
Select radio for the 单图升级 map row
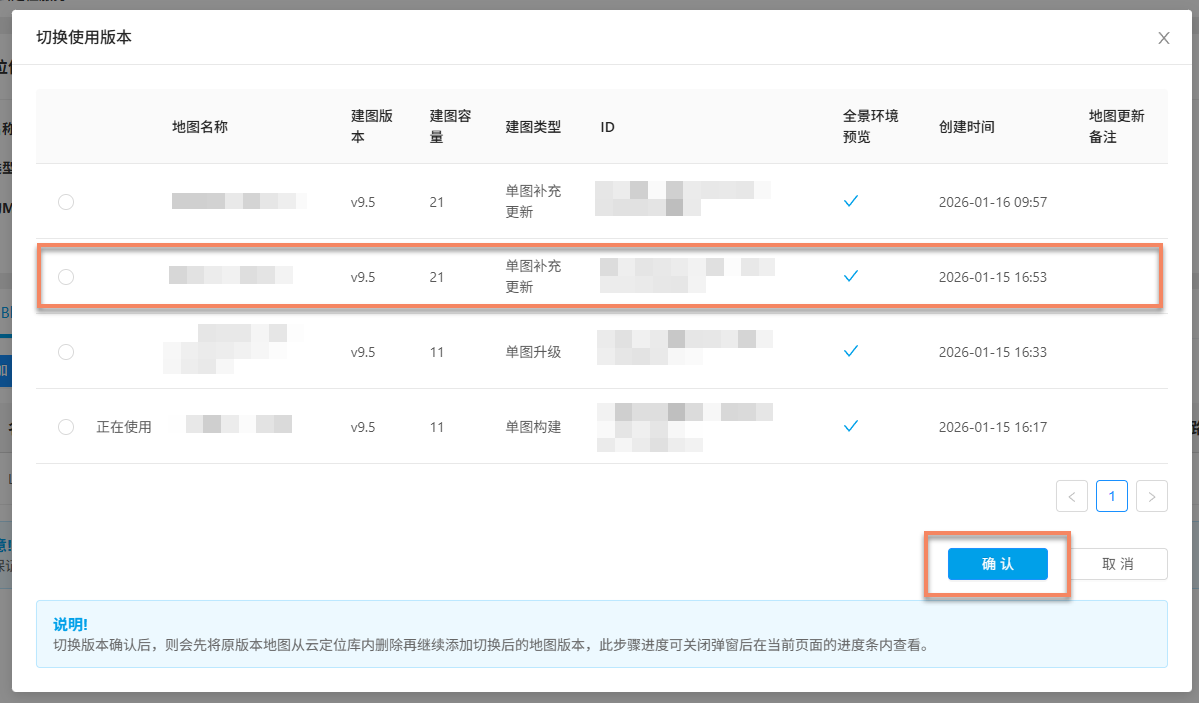pyautogui.click(x=66, y=352)
